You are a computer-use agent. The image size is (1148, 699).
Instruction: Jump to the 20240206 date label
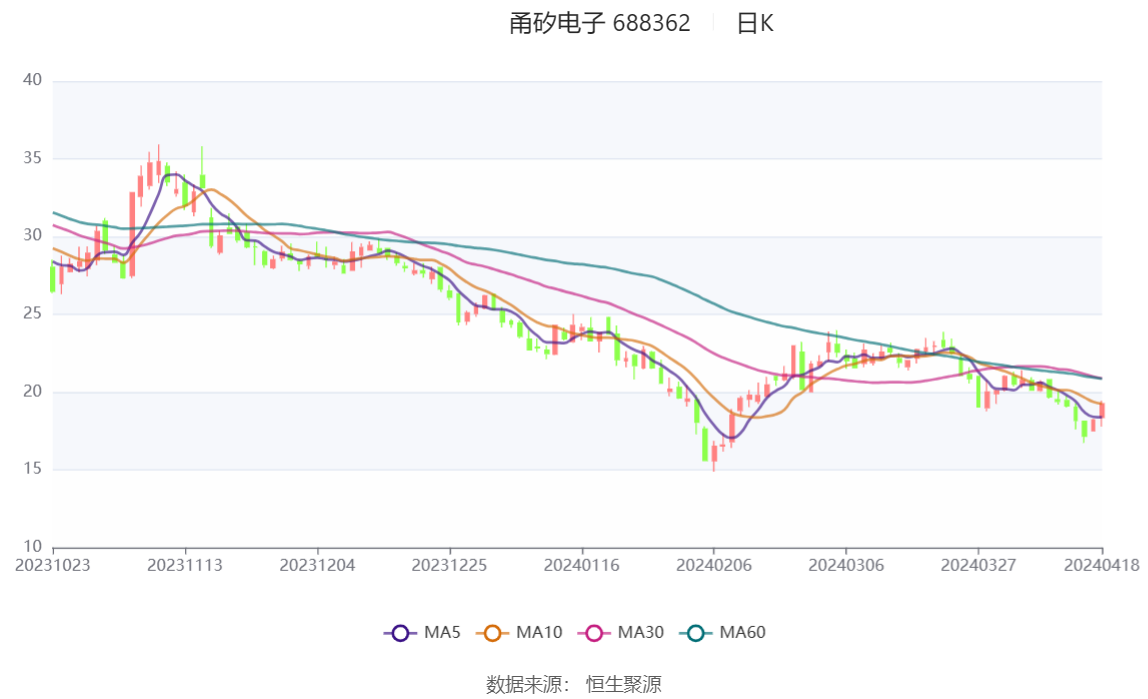(714, 565)
